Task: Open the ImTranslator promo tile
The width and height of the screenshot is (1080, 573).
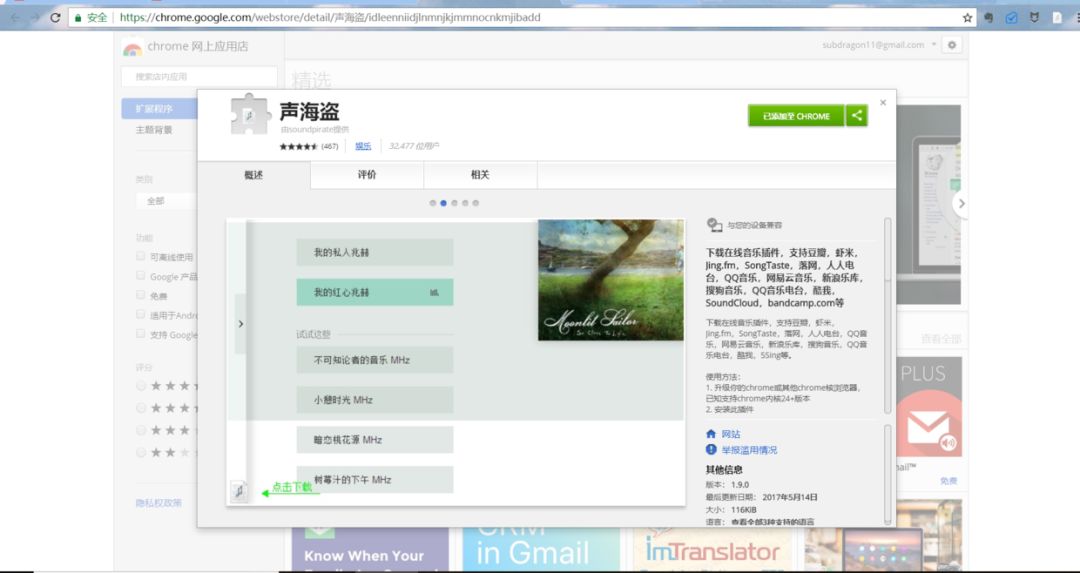Action: (712, 549)
